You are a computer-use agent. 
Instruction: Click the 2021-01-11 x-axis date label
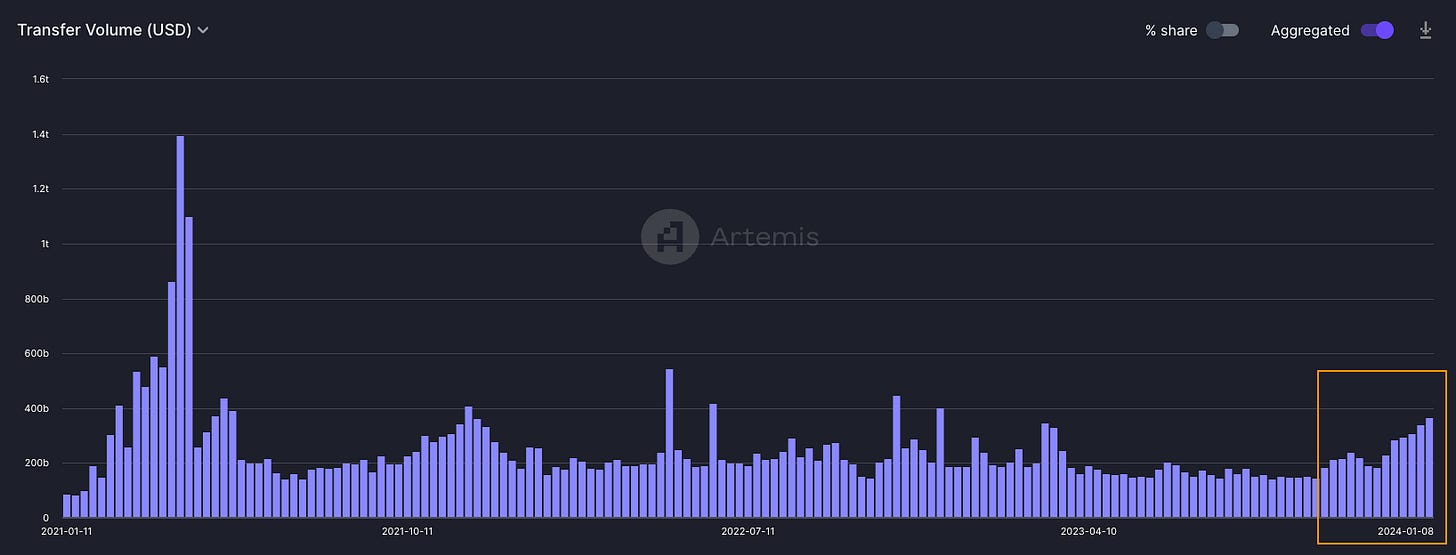pyautogui.click(x=66, y=531)
